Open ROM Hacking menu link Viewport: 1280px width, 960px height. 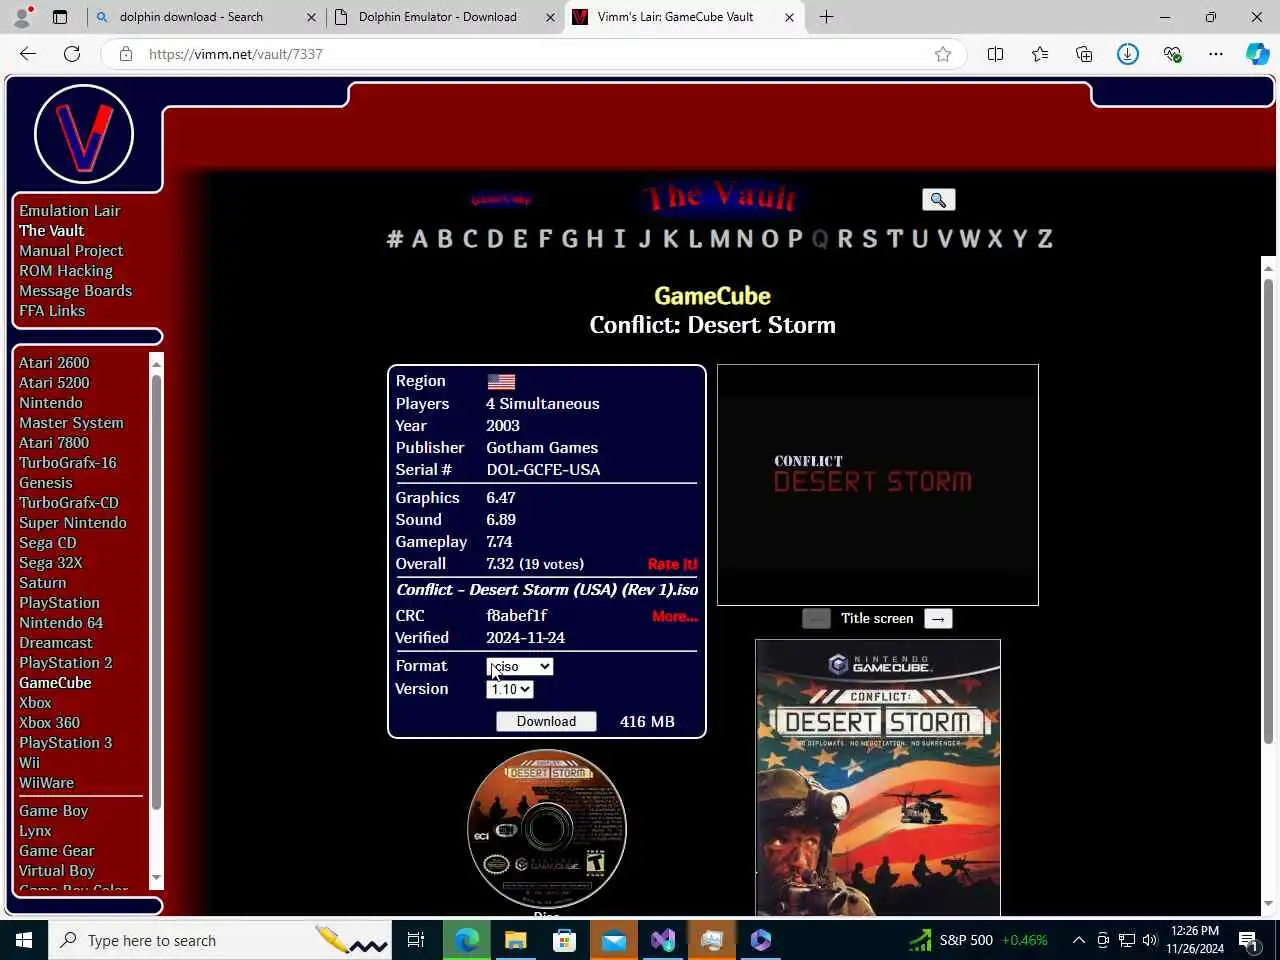(x=66, y=271)
